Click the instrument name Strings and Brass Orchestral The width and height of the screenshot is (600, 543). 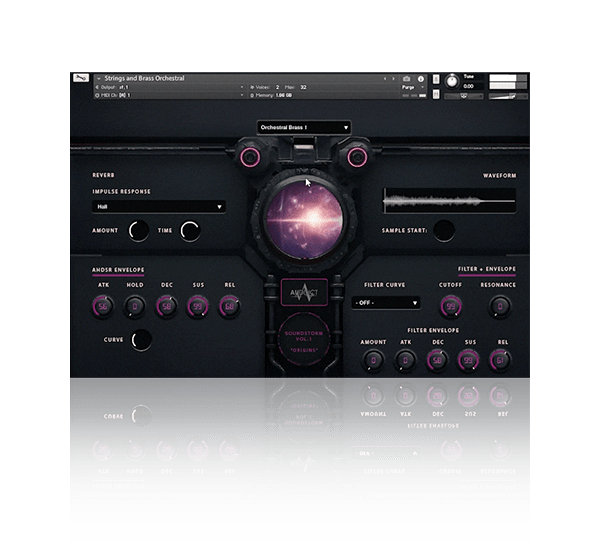coord(144,78)
